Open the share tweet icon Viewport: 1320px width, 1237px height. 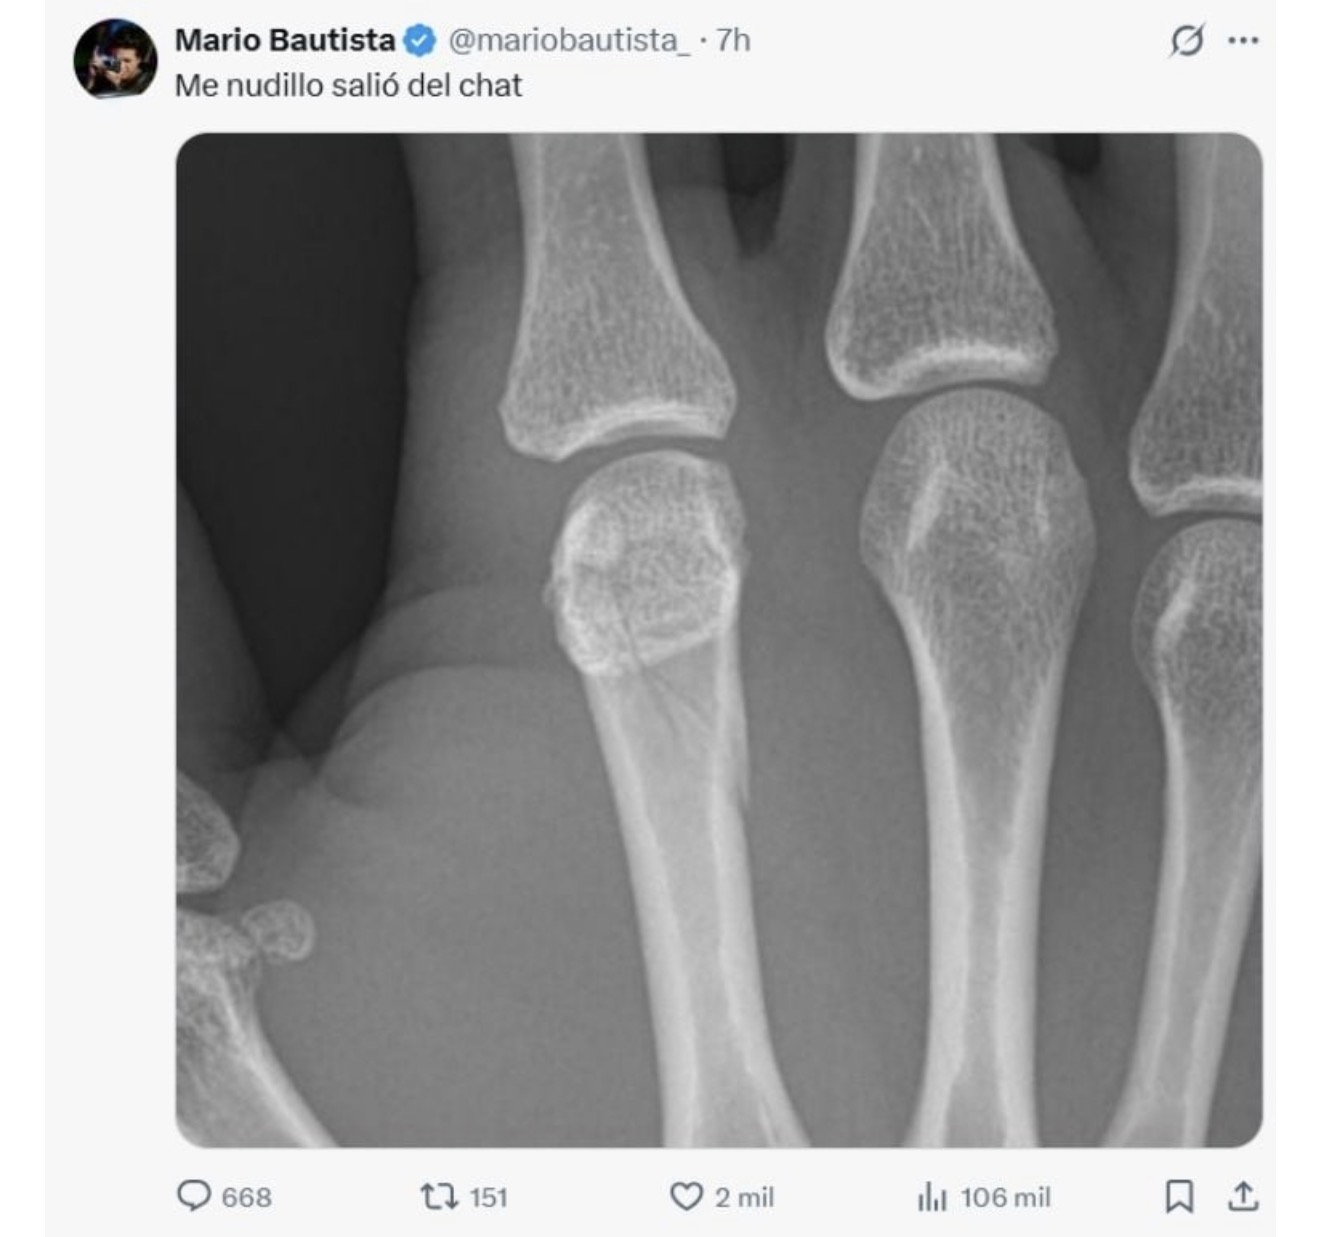pos(1243,1196)
